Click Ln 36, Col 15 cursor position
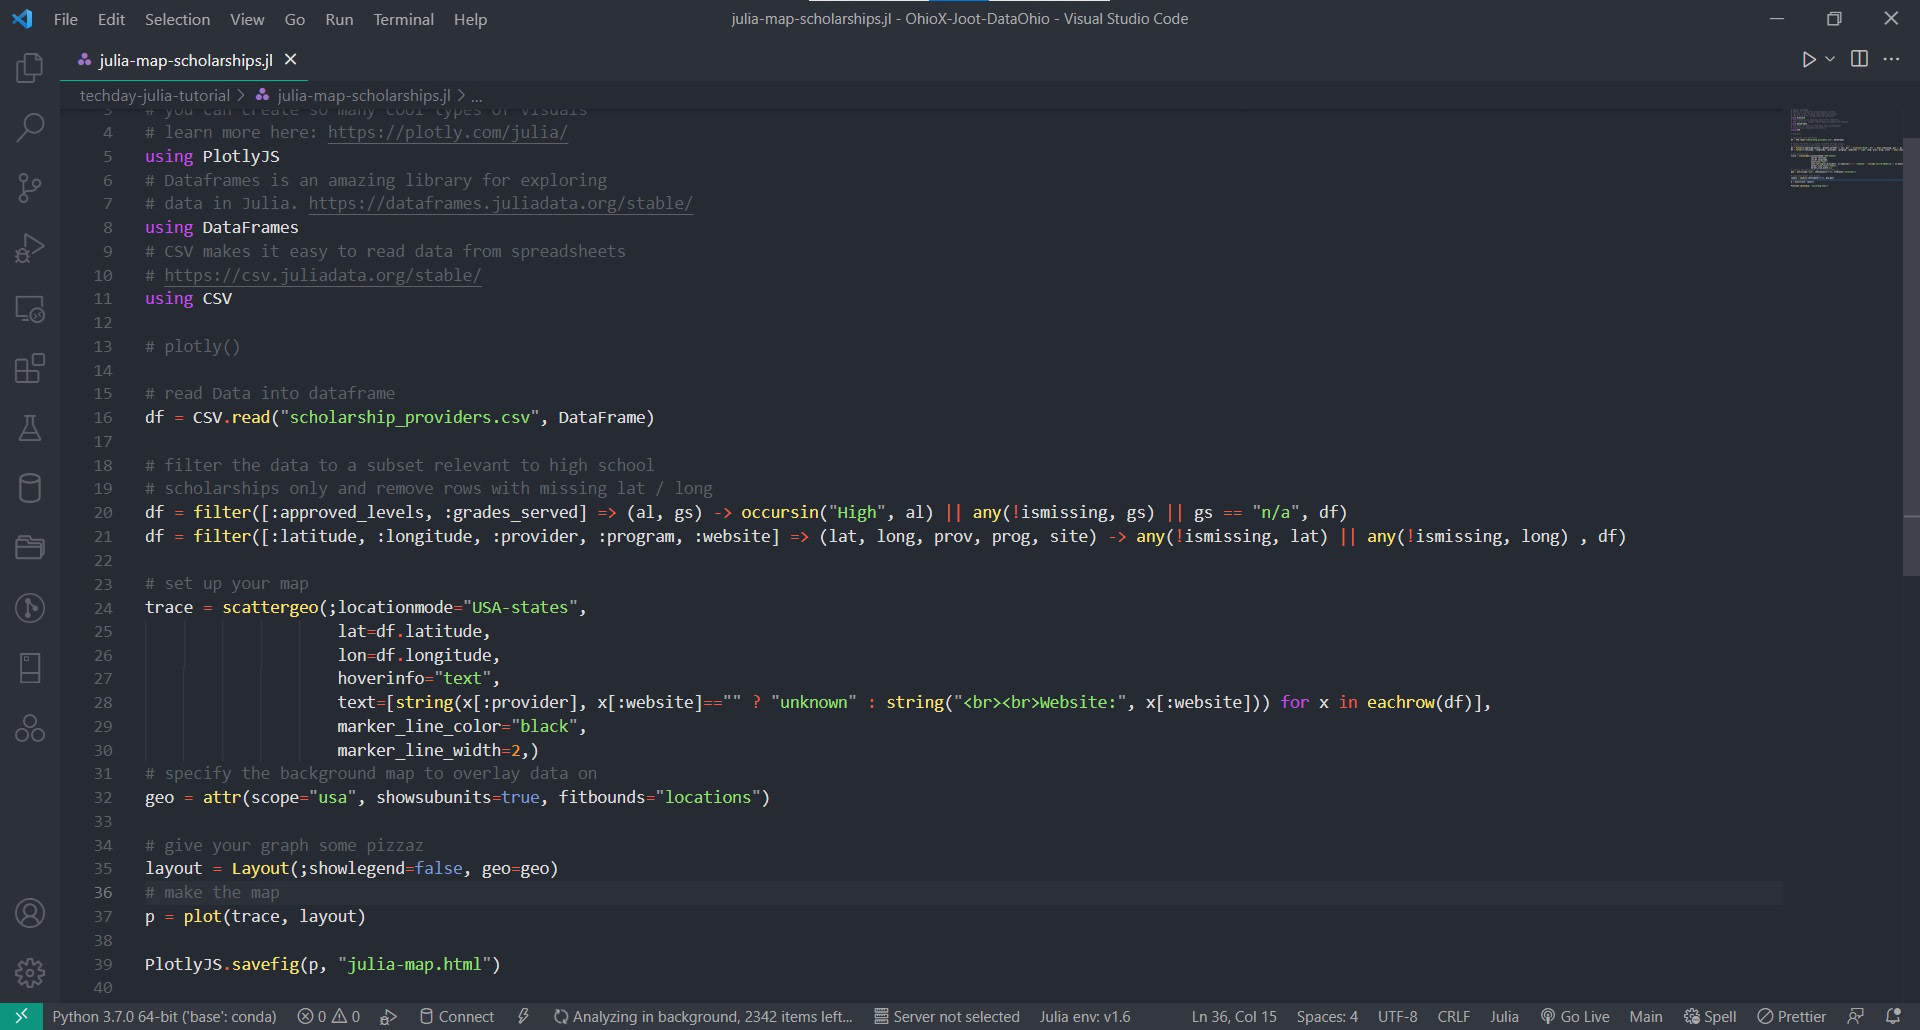This screenshot has width=1920, height=1030. [1234, 1016]
